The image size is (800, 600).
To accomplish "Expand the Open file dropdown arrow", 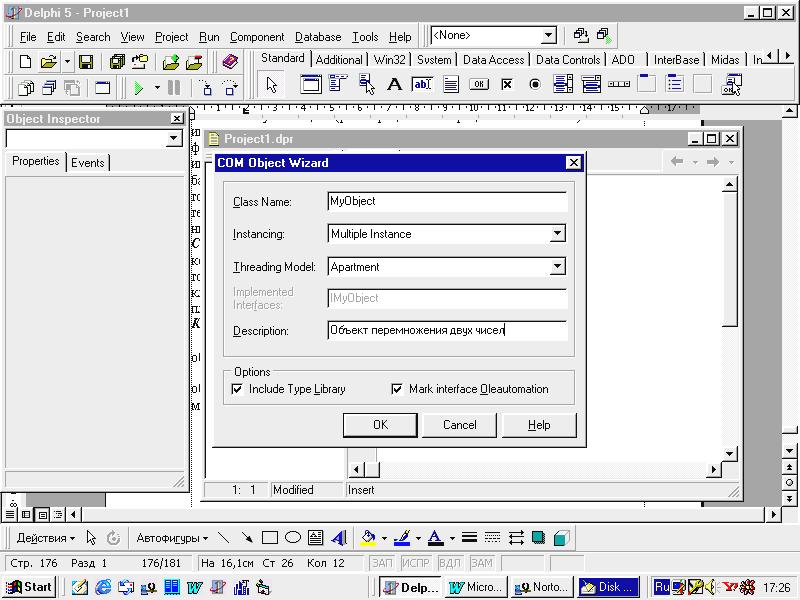I will pos(67,62).
